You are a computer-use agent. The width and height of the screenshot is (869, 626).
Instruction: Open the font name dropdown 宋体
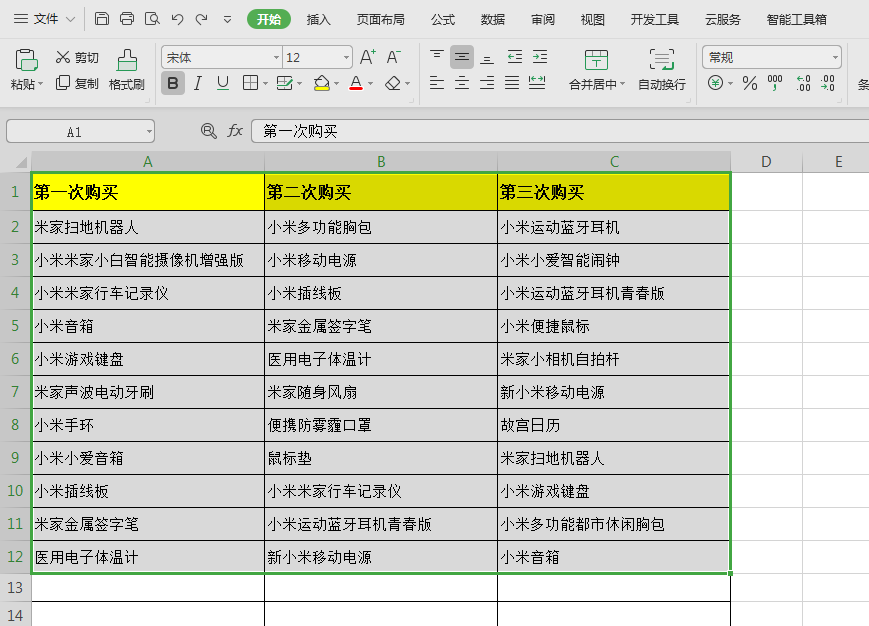click(x=276, y=57)
